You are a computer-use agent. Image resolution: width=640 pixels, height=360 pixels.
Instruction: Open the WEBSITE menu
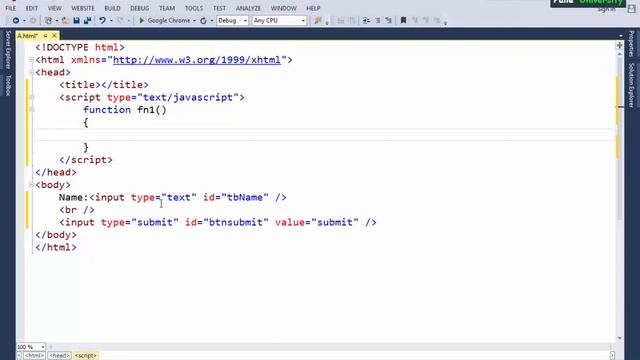83,8
